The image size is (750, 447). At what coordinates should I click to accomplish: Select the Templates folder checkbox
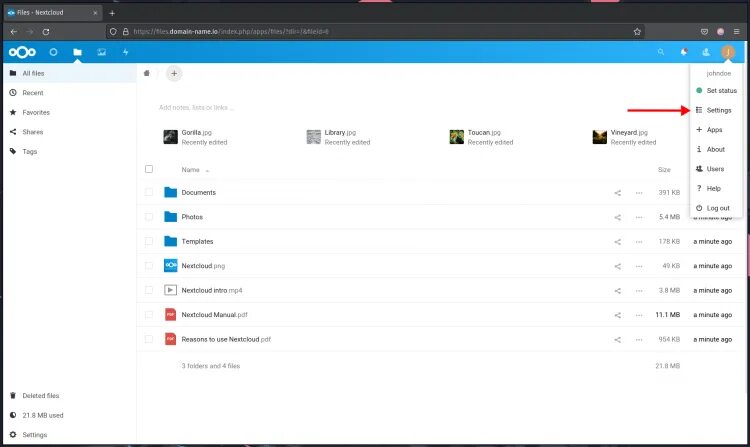click(x=149, y=241)
